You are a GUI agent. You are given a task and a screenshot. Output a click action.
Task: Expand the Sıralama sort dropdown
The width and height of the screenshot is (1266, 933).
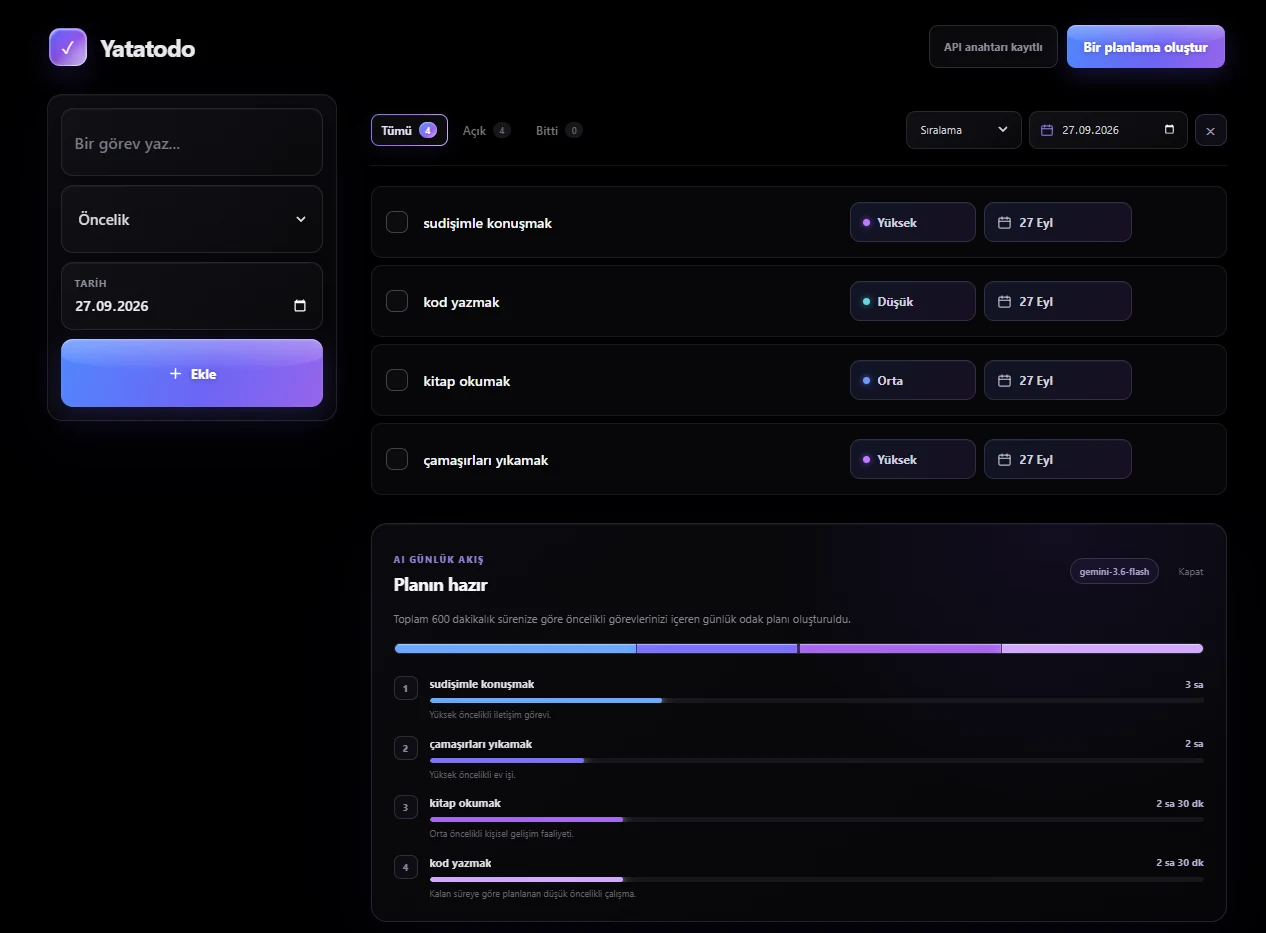click(x=964, y=130)
